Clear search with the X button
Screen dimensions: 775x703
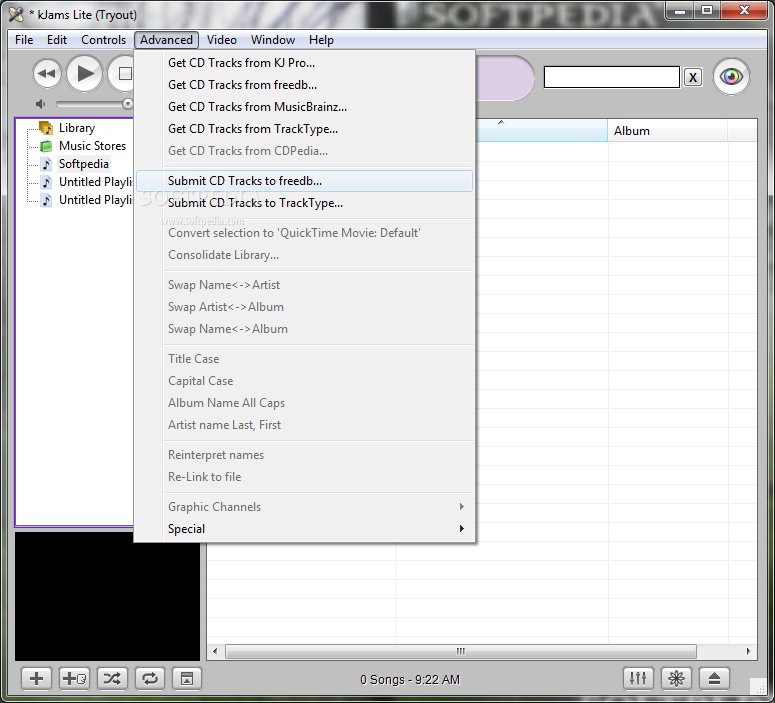[693, 77]
